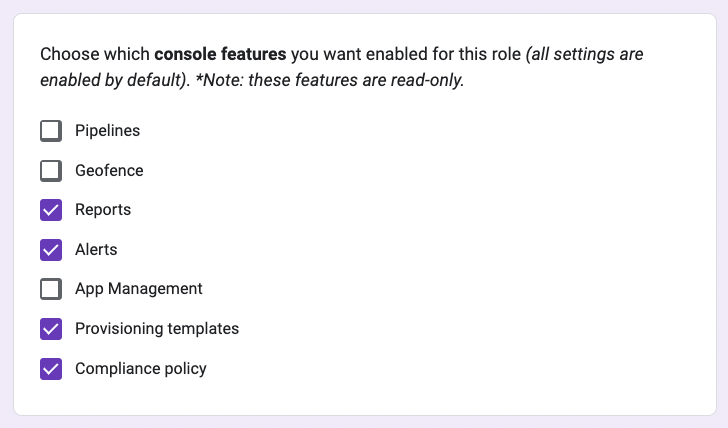This screenshot has height=428, width=728.
Task: Click the Pipelines label text
Action: pyautogui.click(x=107, y=131)
